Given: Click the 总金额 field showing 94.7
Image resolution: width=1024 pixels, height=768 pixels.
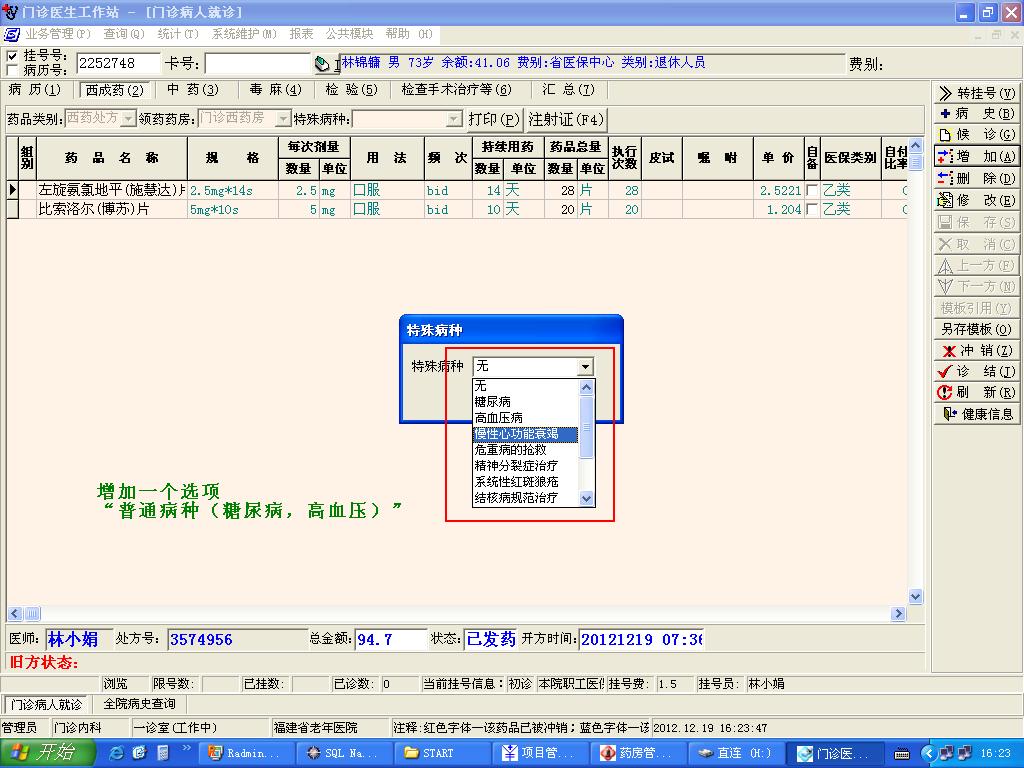Looking at the screenshot, I should tap(391, 639).
